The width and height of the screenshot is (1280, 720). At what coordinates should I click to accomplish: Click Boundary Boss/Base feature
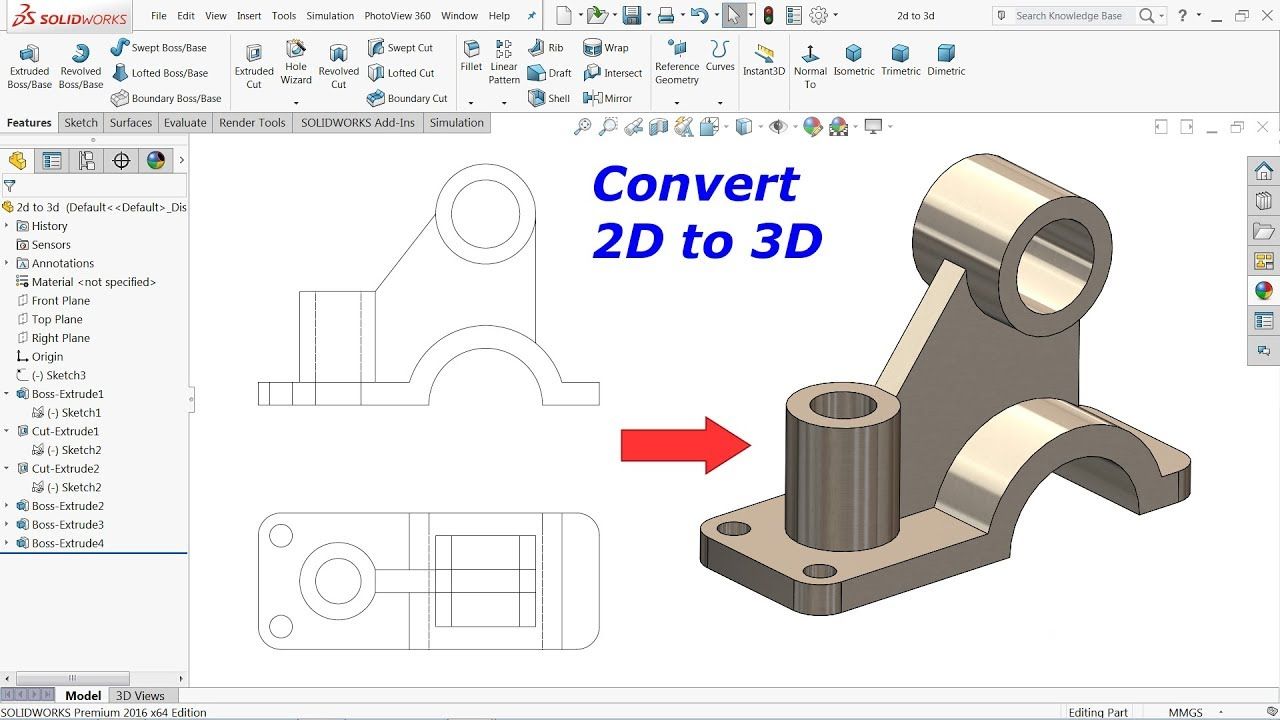pos(166,98)
